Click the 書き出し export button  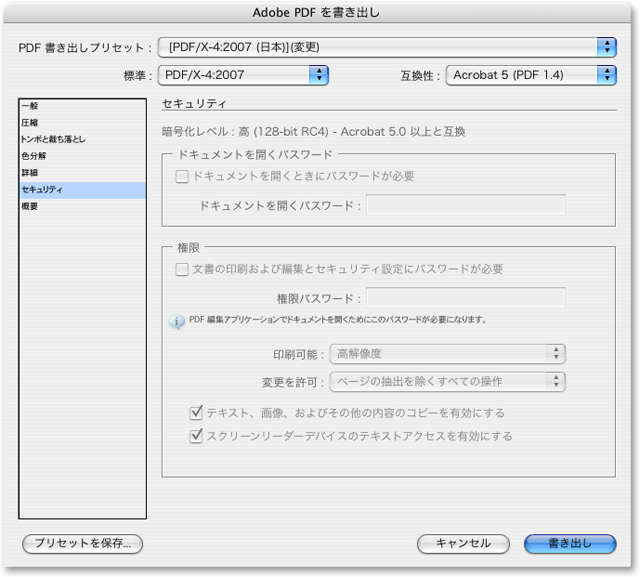[570, 543]
